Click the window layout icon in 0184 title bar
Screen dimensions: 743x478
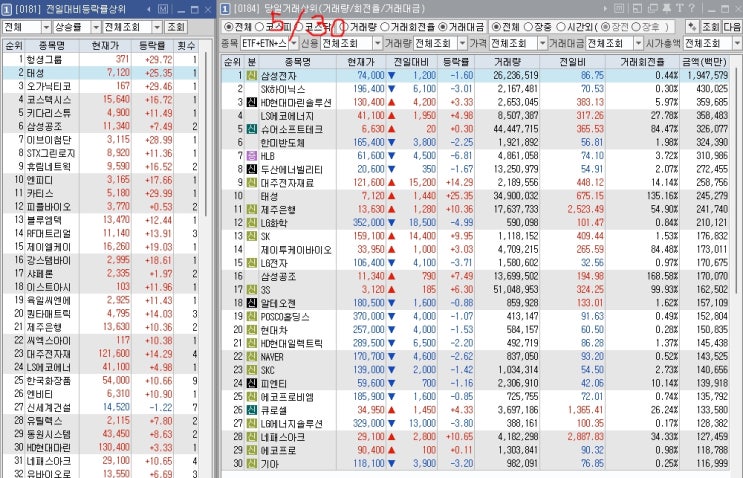[637, 9]
